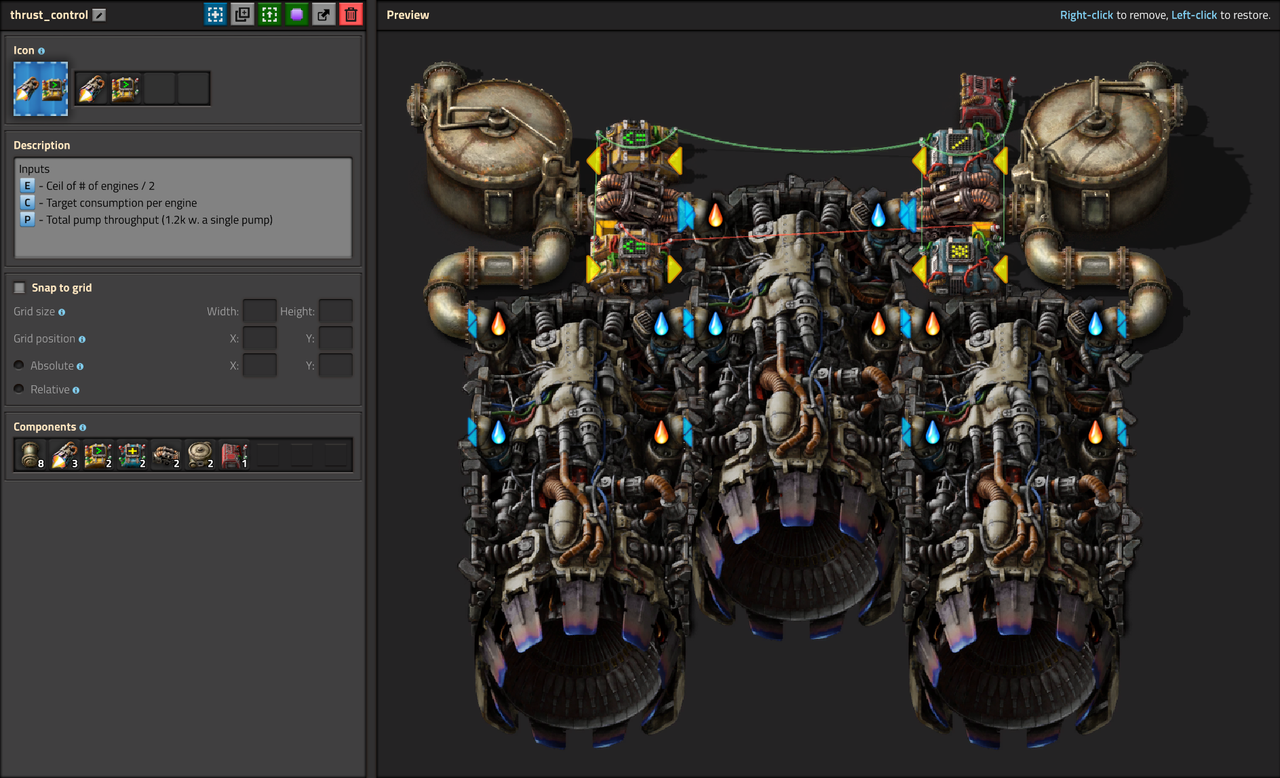Click the left thruster in preview
The height and width of the screenshot is (778, 1280).
coord(578,520)
